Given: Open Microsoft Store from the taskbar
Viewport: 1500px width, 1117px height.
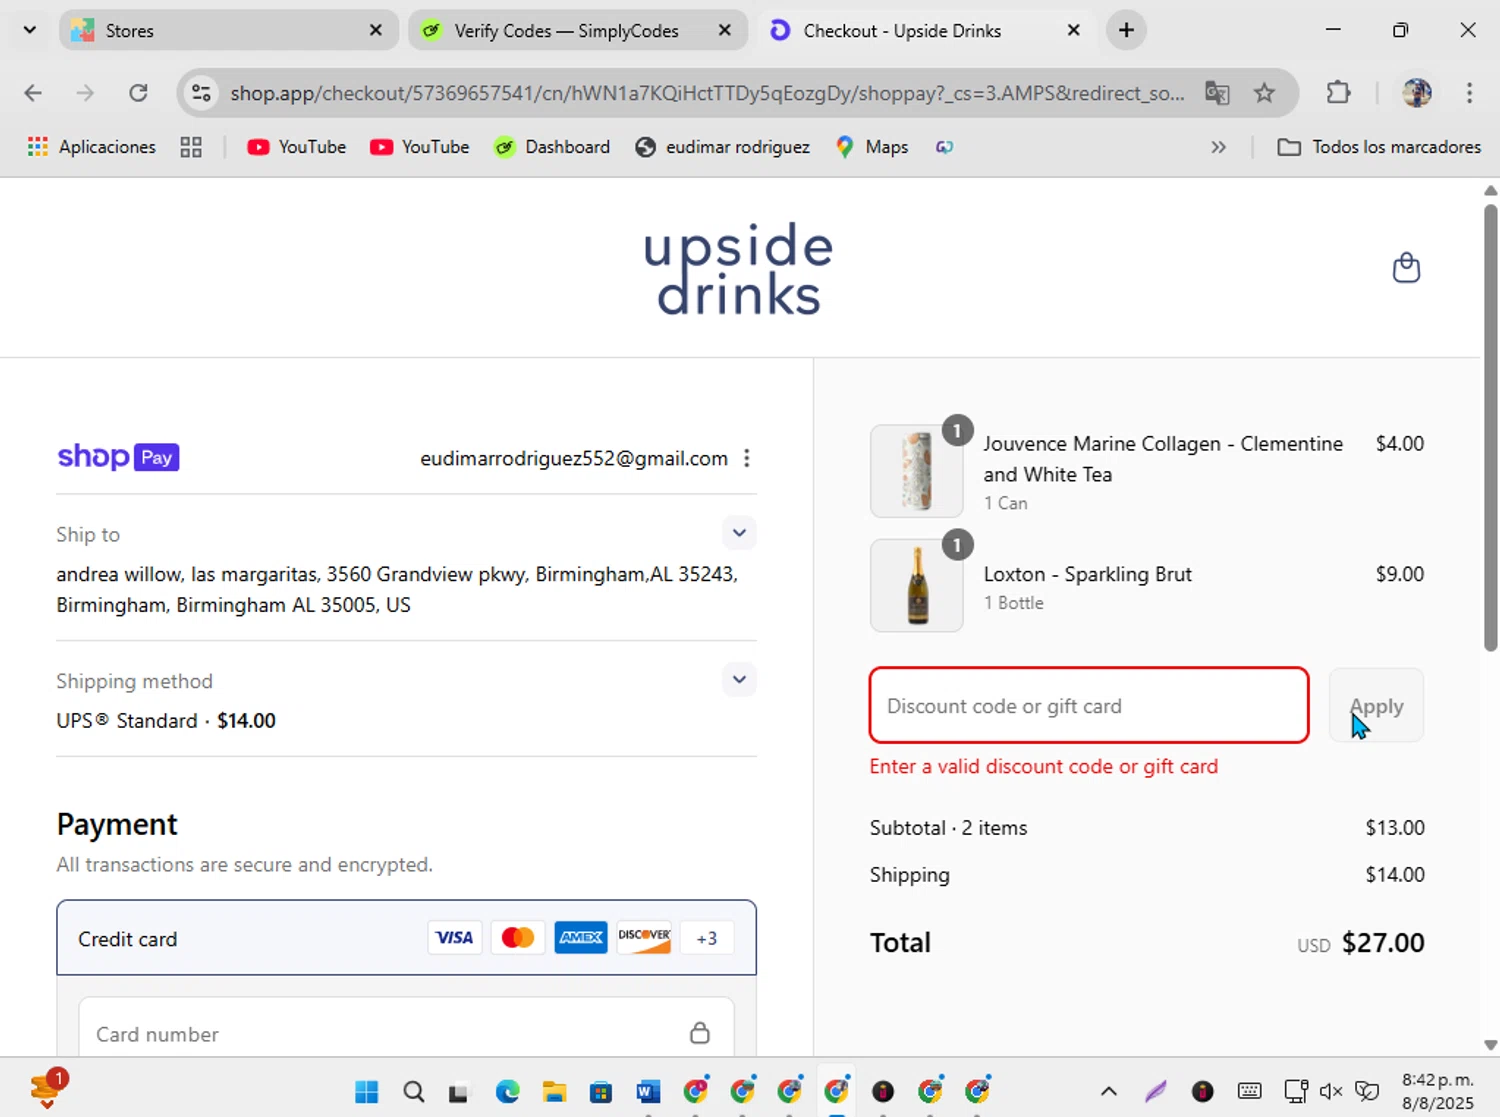Looking at the screenshot, I should tap(601, 1091).
